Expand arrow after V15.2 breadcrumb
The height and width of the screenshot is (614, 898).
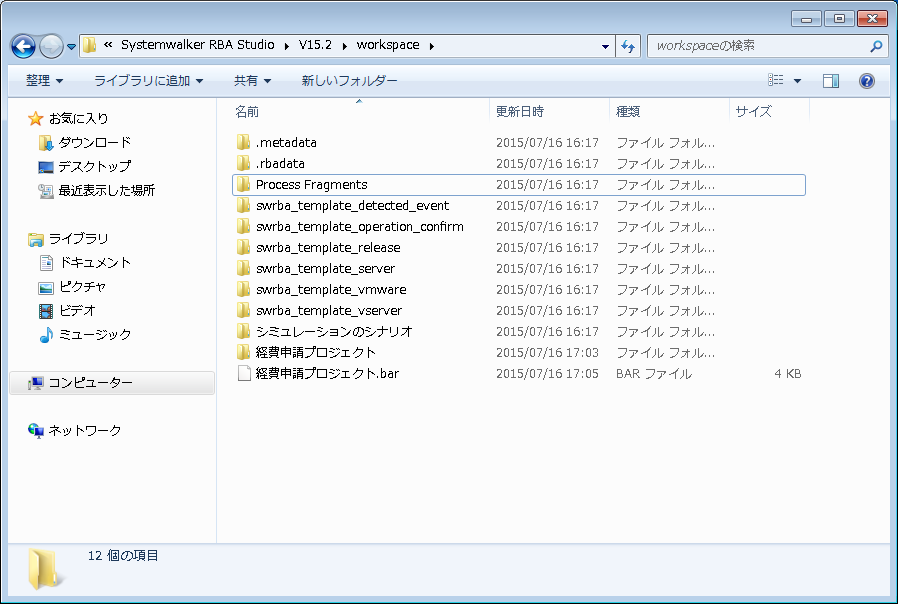pyautogui.click(x=344, y=46)
